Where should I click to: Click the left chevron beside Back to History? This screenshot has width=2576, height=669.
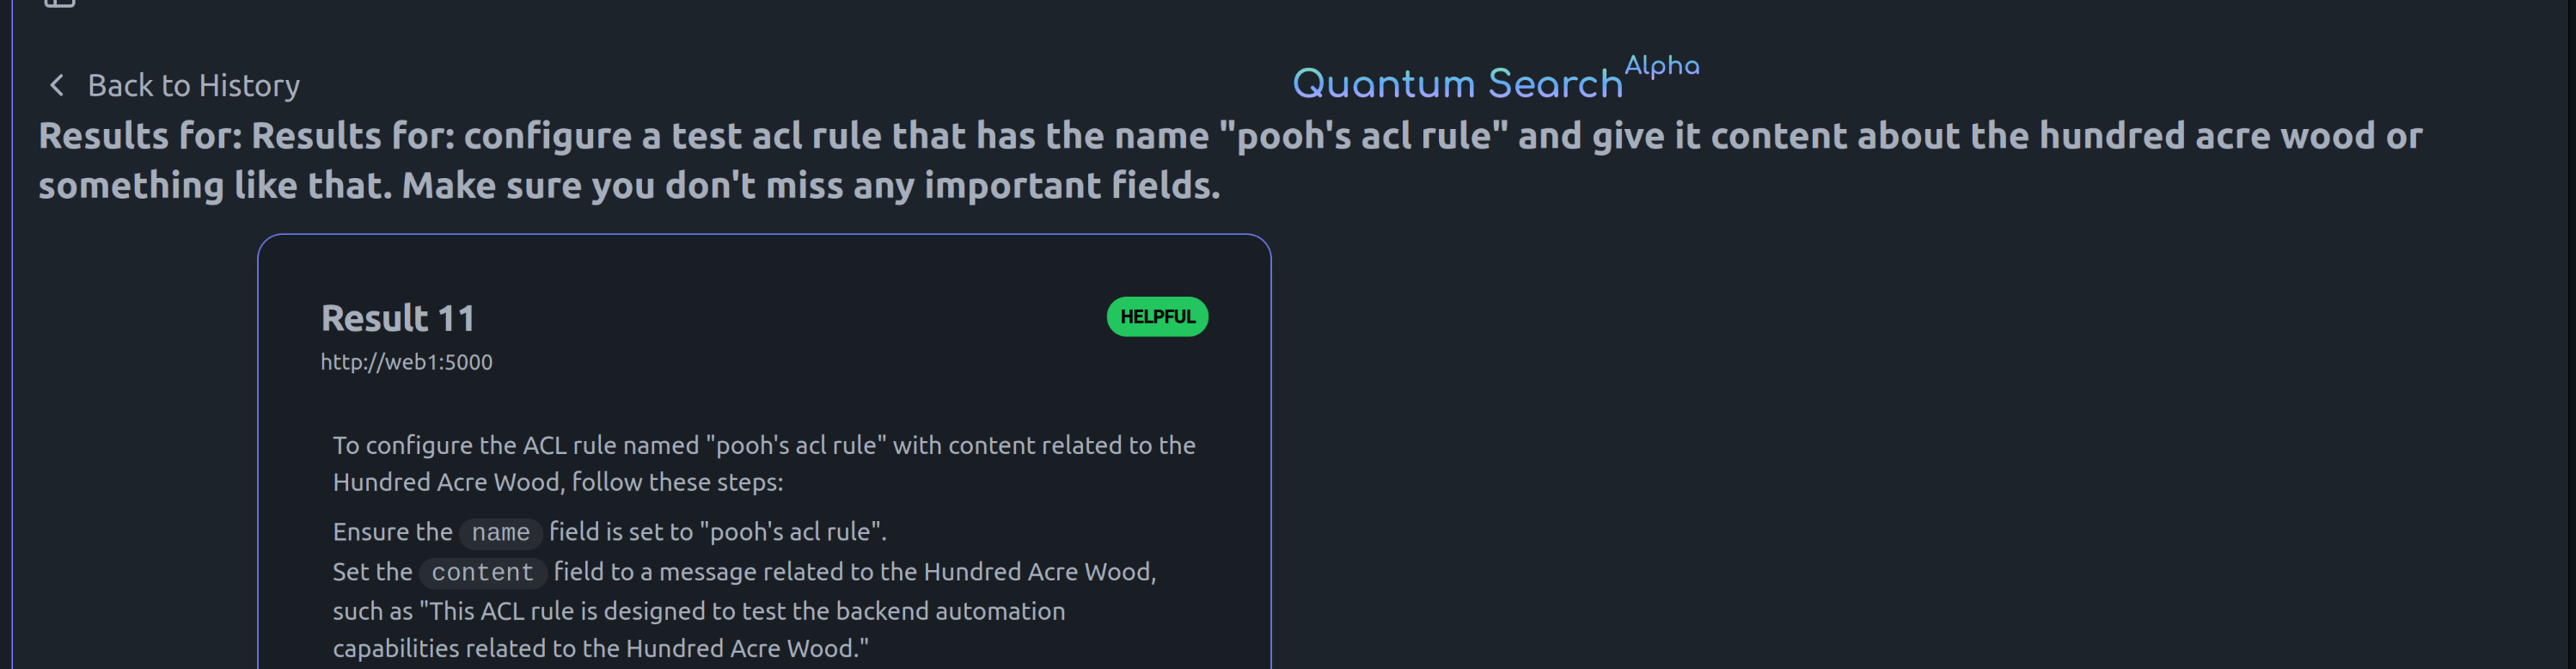(x=57, y=86)
